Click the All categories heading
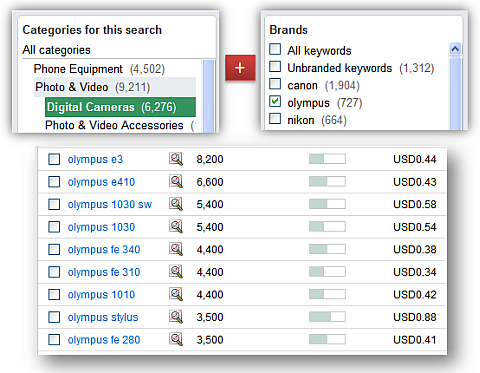480x373 pixels. [56, 50]
